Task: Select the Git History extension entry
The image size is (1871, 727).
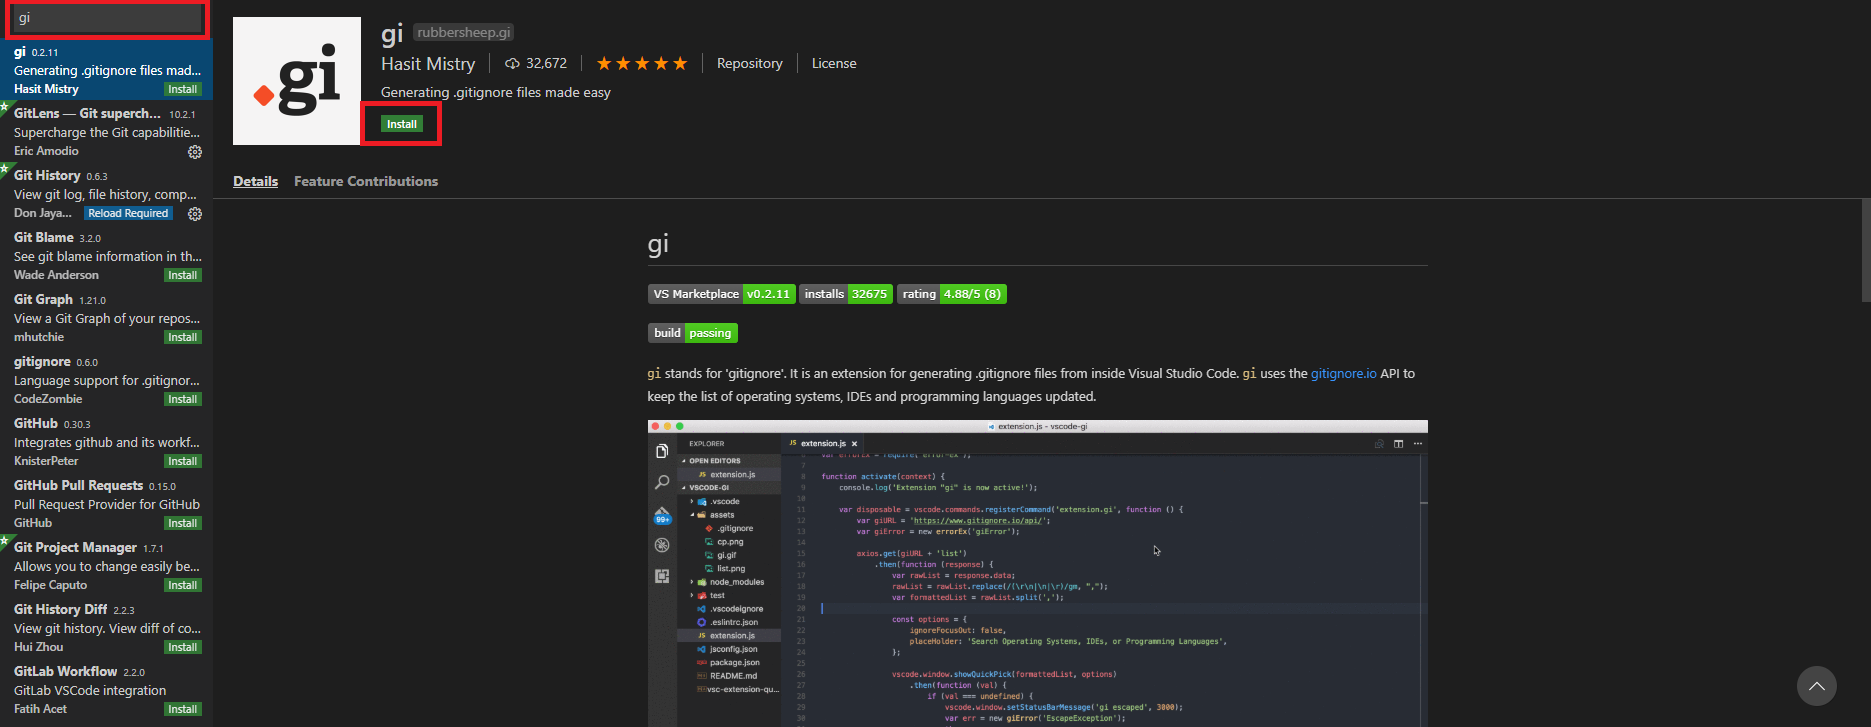Action: pos(106,194)
